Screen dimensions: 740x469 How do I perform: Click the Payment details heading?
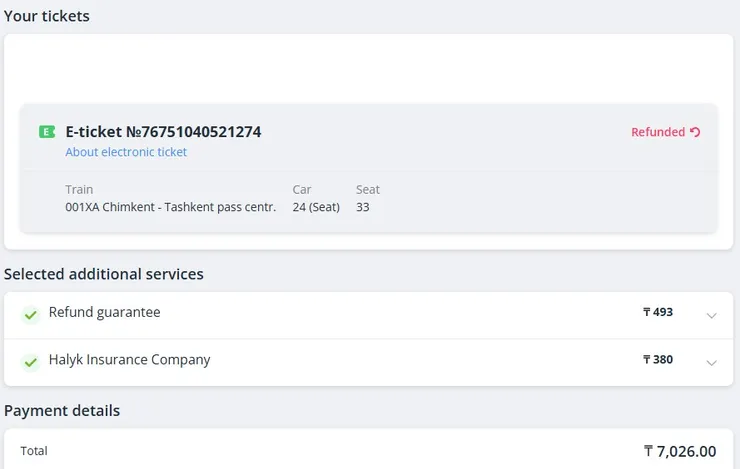[62, 411]
